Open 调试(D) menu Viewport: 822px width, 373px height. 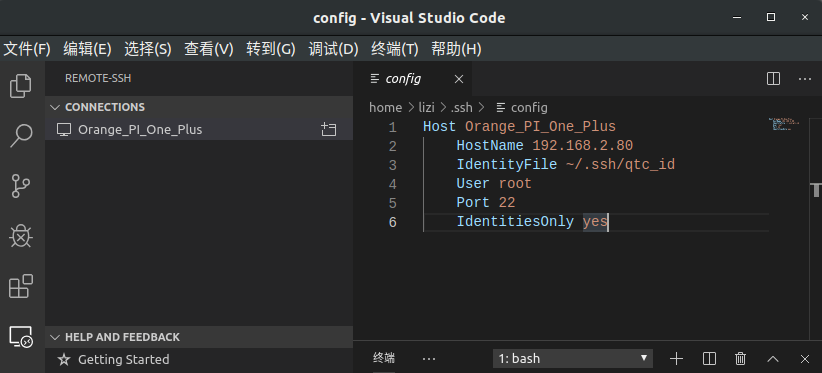click(x=333, y=49)
